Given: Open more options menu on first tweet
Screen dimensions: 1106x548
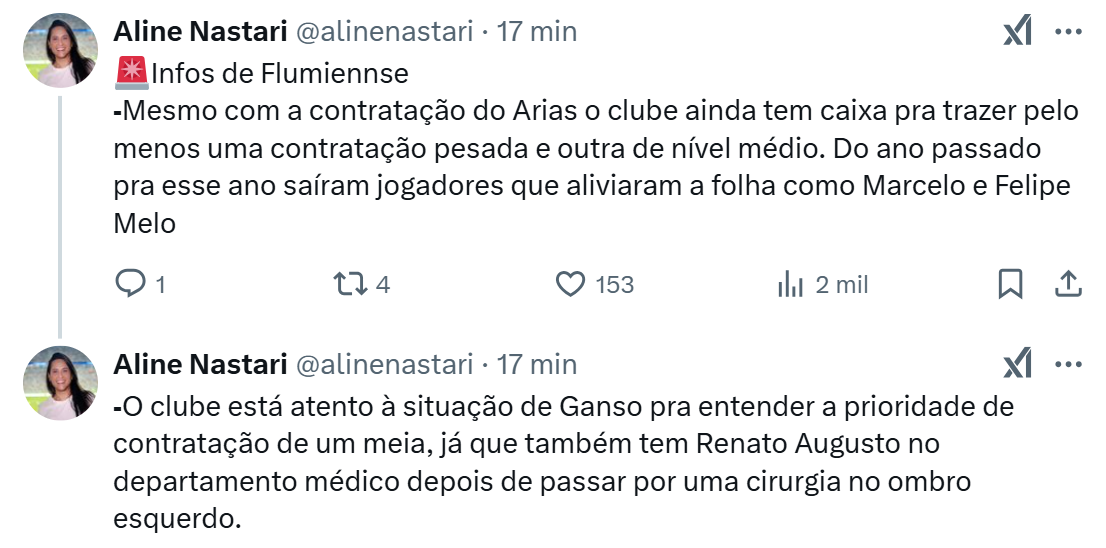Looking at the screenshot, I should point(1068,32).
